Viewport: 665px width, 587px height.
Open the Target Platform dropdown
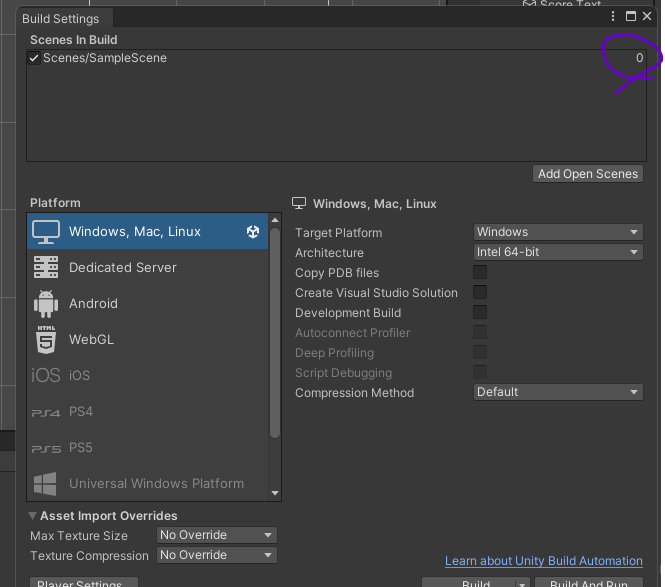point(558,232)
